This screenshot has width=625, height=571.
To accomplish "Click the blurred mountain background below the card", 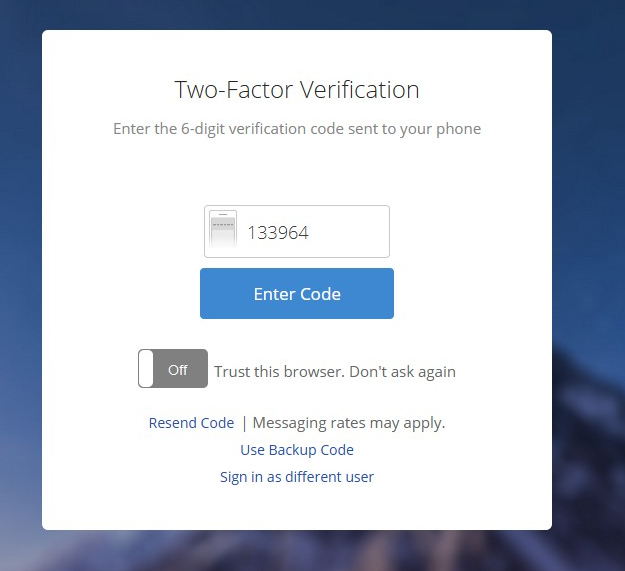I will (x=300, y=551).
